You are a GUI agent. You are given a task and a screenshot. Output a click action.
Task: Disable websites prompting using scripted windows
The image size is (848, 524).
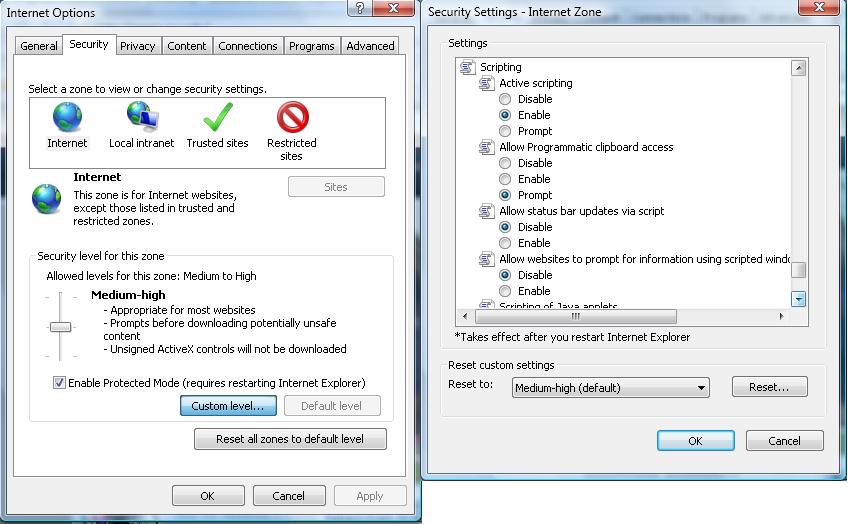coord(505,275)
